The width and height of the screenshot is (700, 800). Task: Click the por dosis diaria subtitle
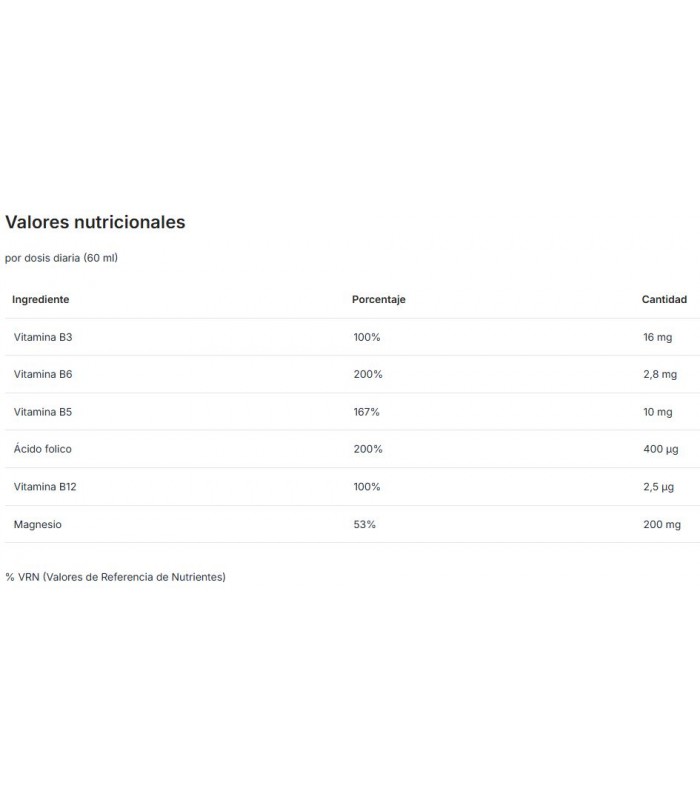[61, 258]
